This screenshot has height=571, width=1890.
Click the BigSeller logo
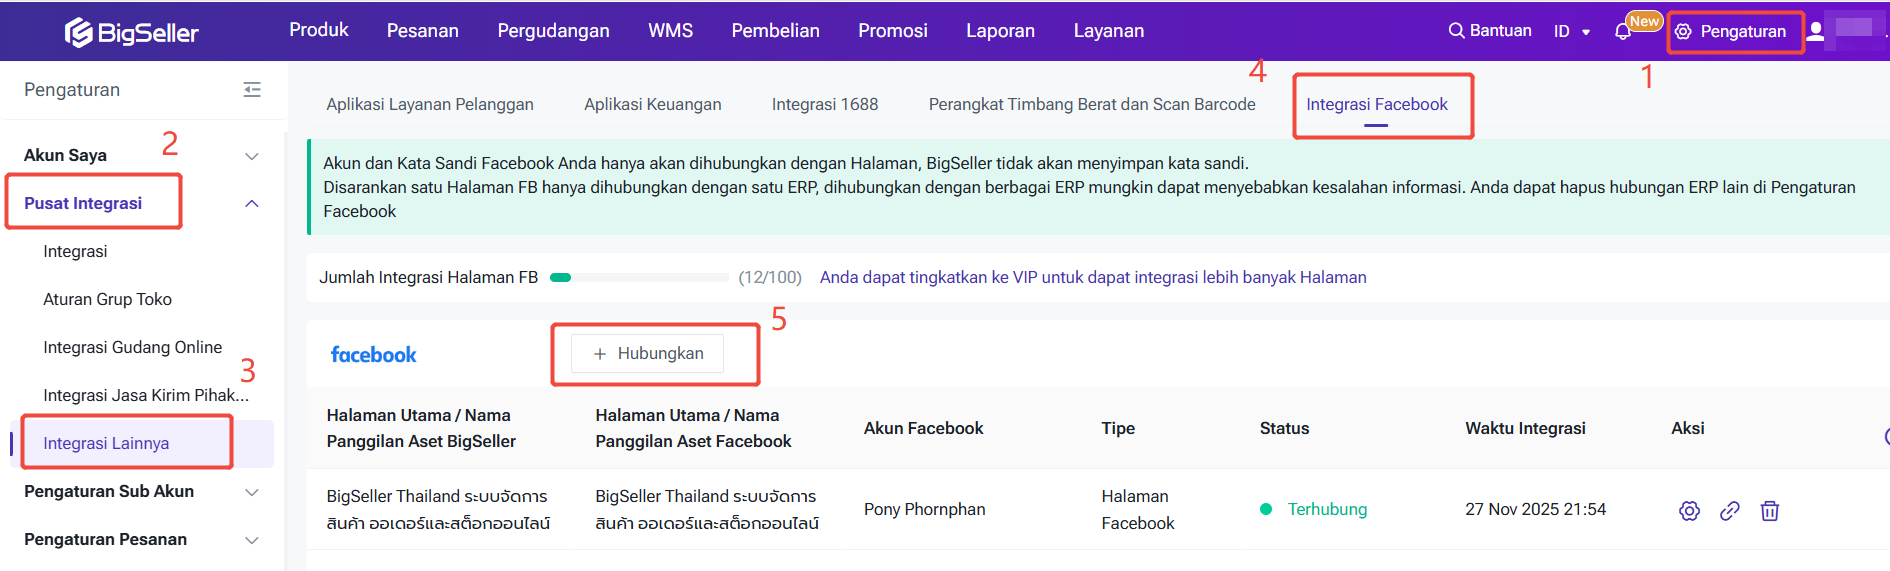(x=131, y=32)
